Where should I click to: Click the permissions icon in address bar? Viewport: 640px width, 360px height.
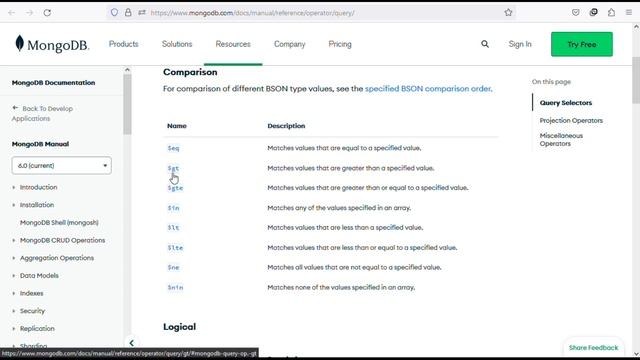click(142, 13)
